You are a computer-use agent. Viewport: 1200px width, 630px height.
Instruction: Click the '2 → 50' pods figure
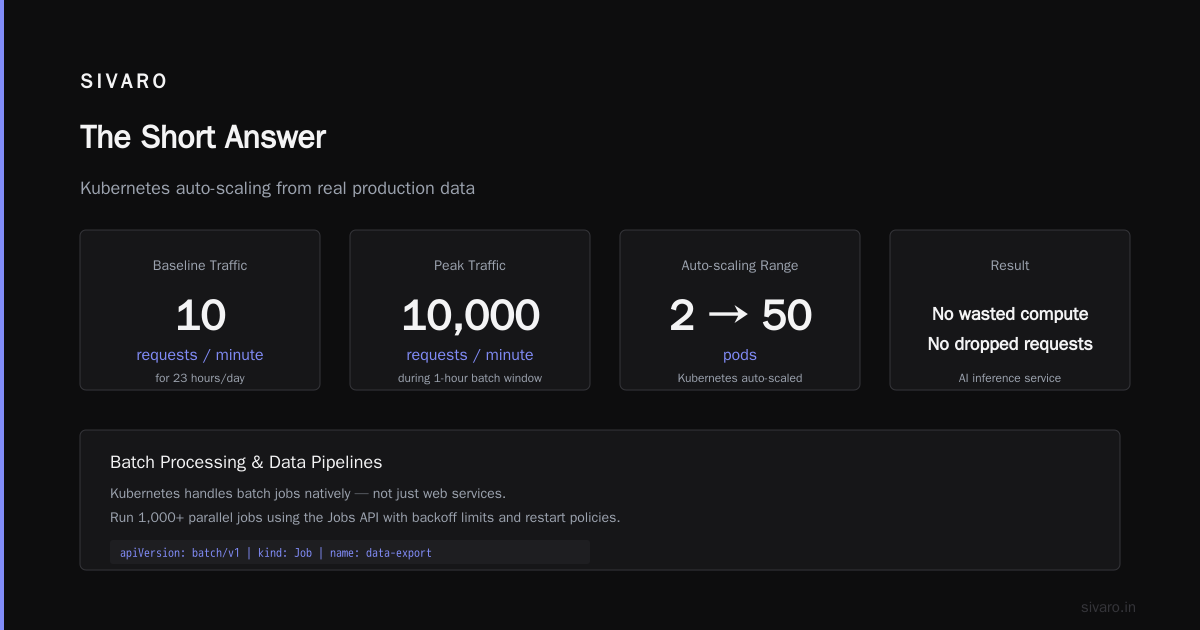[x=740, y=315]
